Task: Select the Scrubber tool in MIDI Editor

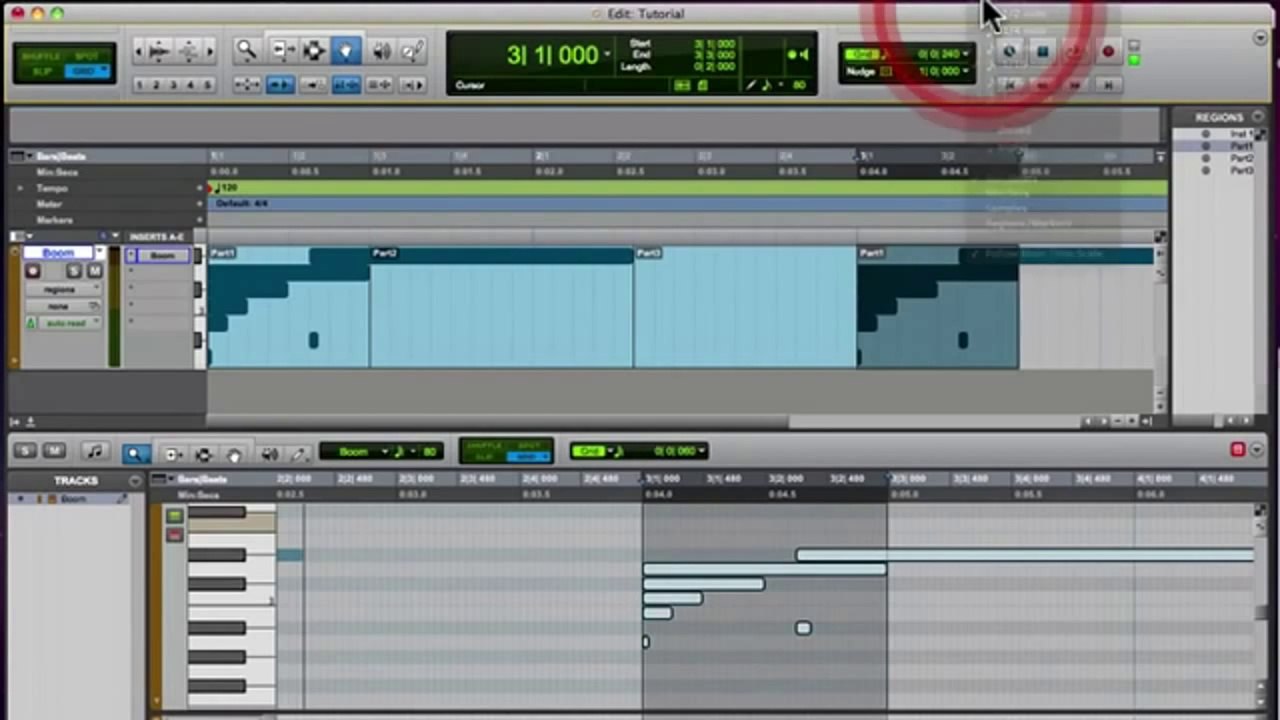Action: click(269, 454)
